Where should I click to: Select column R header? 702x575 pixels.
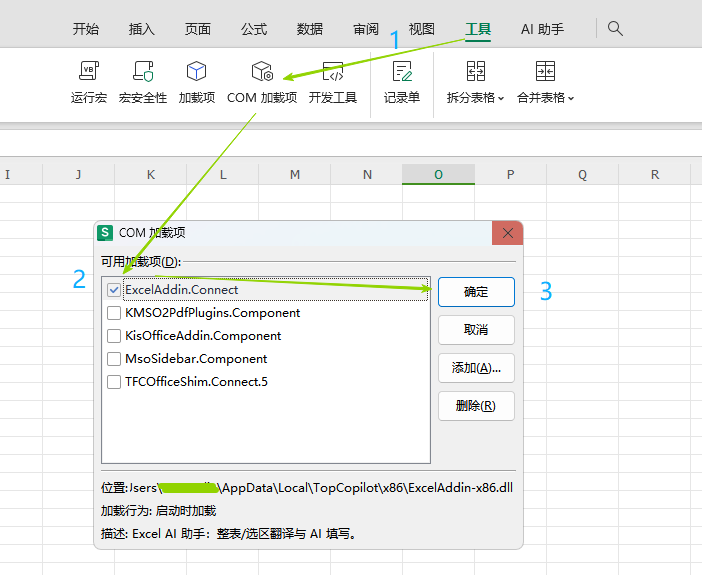[x=655, y=174]
